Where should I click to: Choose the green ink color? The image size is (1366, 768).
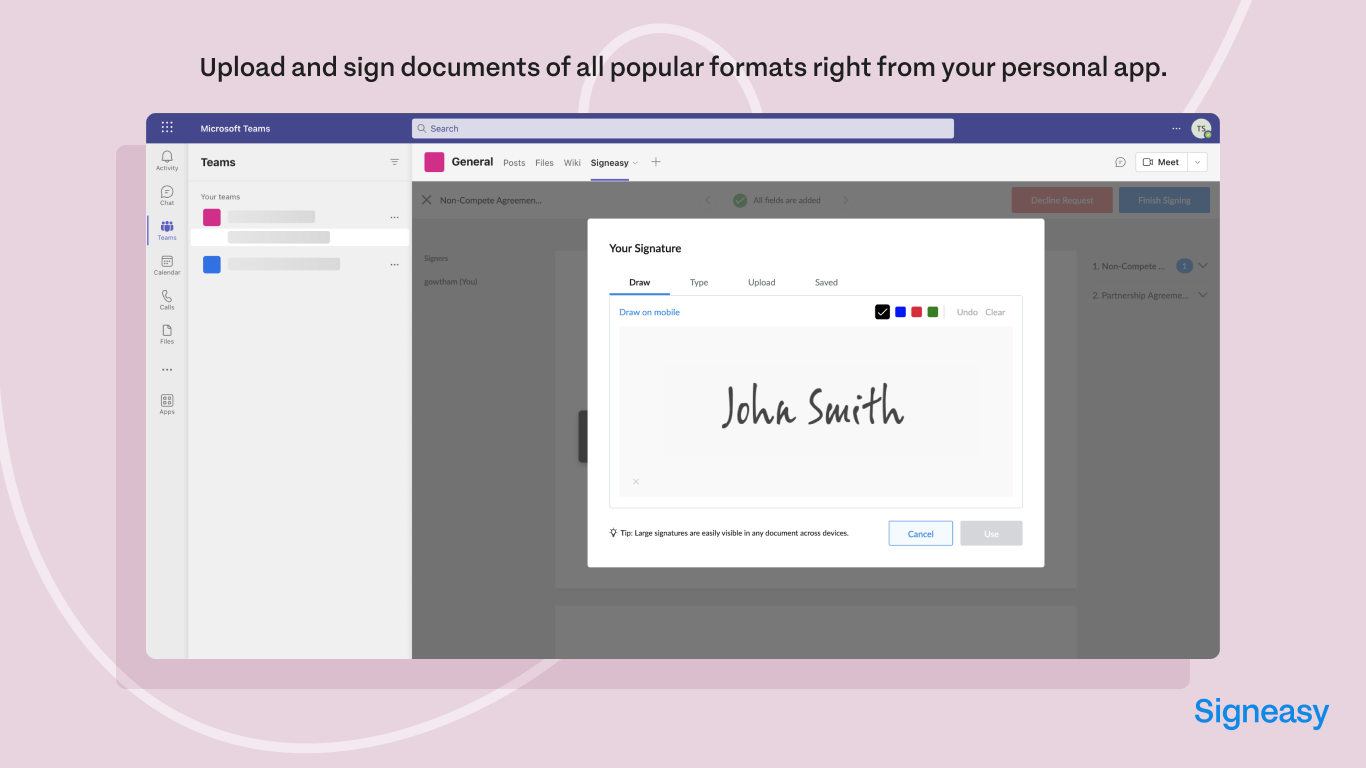click(x=932, y=312)
